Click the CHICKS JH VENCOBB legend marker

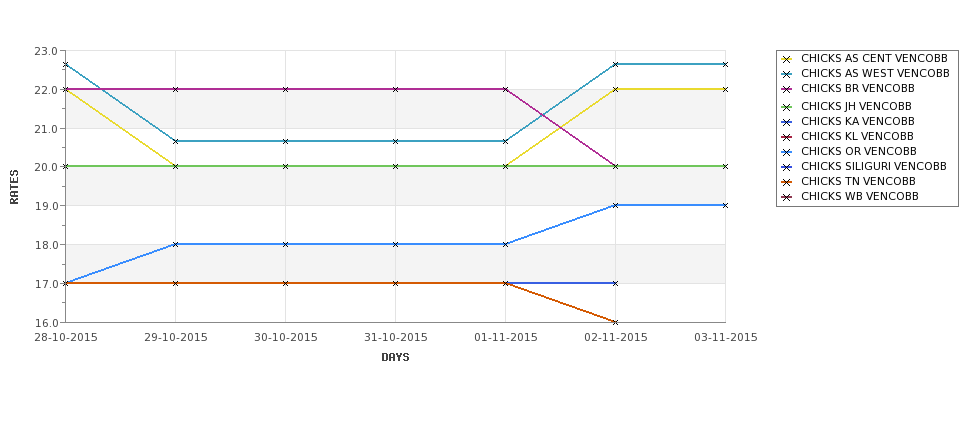pyautogui.click(x=787, y=107)
